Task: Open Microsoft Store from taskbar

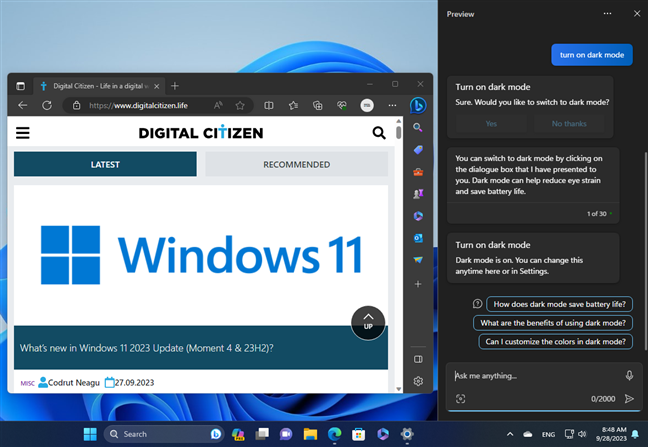Action: point(358,434)
